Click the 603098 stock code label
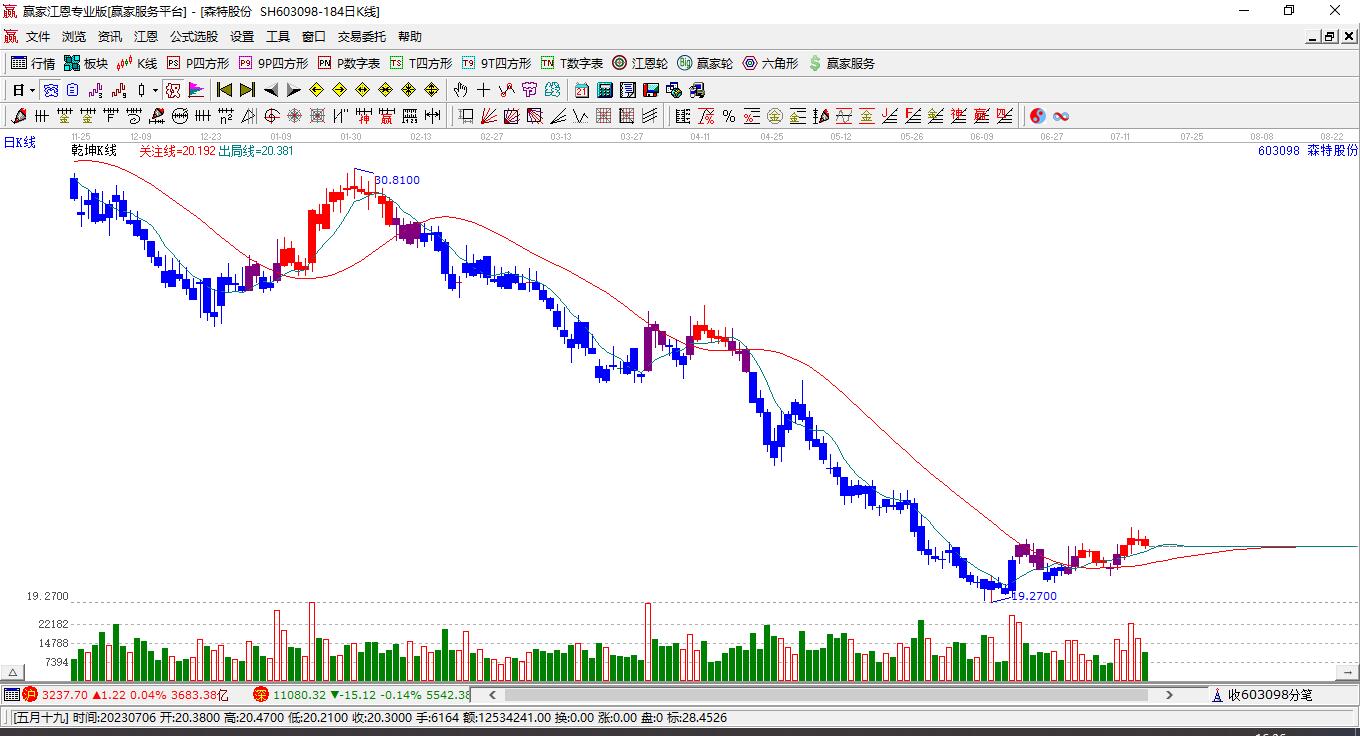This screenshot has height=736, width=1360. pyautogui.click(x=1278, y=151)
